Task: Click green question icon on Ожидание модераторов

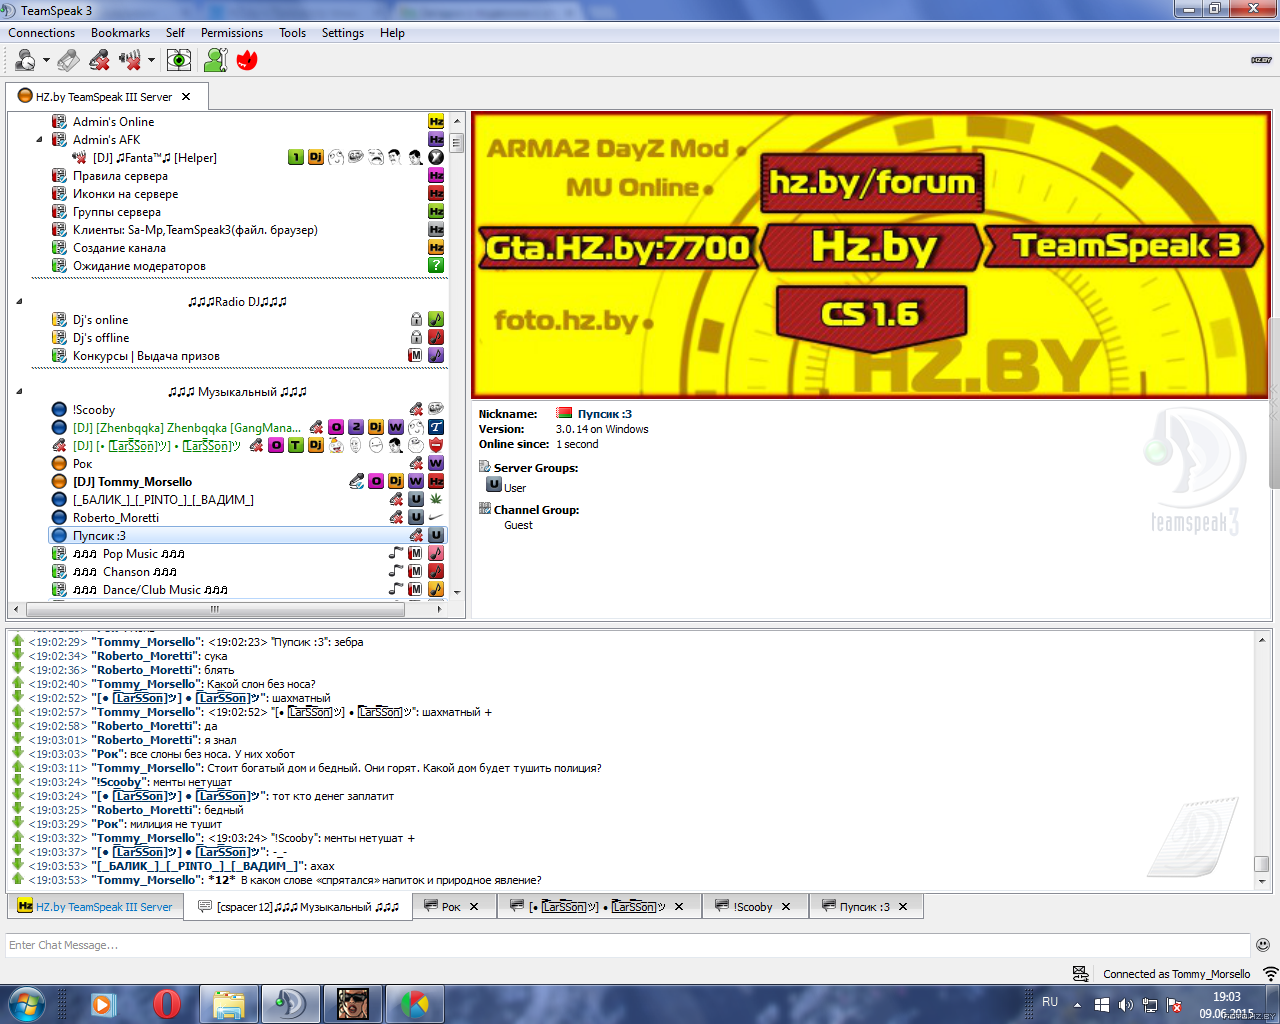Action: point(436,265)
